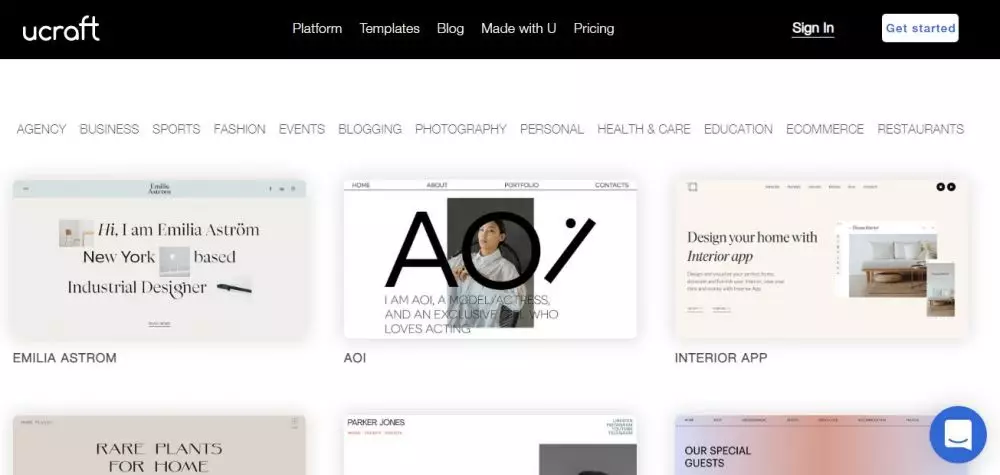Image resolution: width=1000 pixels, height=475 pixels.
Task: Visit the Made with U page
Action: click(518, 29)
